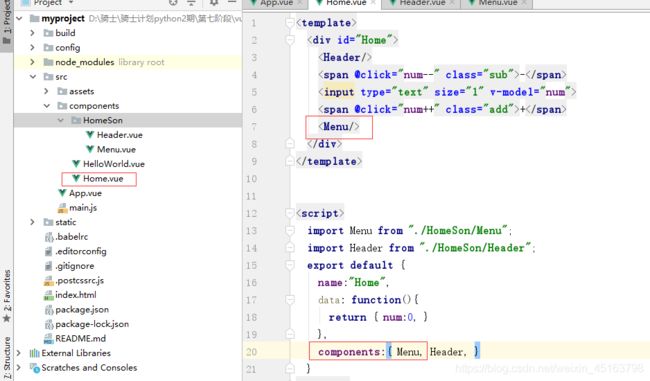Viewport: 650px width, 381px height.
Task: Open the Favorites tool window
Action: (7, 296)
